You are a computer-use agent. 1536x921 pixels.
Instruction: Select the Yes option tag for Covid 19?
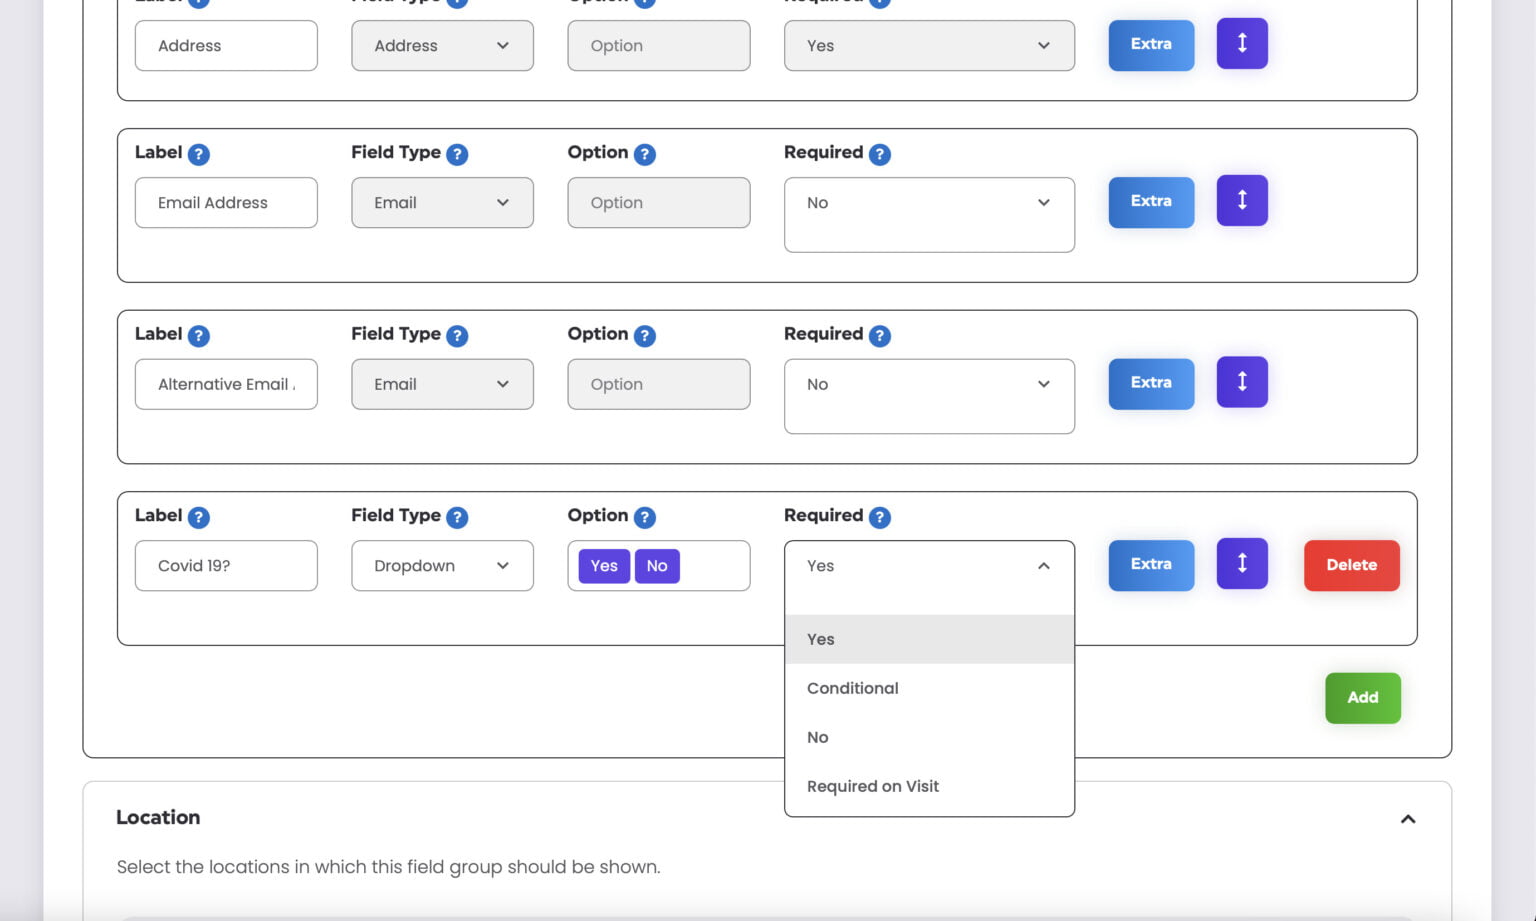(x=604, y=566)
